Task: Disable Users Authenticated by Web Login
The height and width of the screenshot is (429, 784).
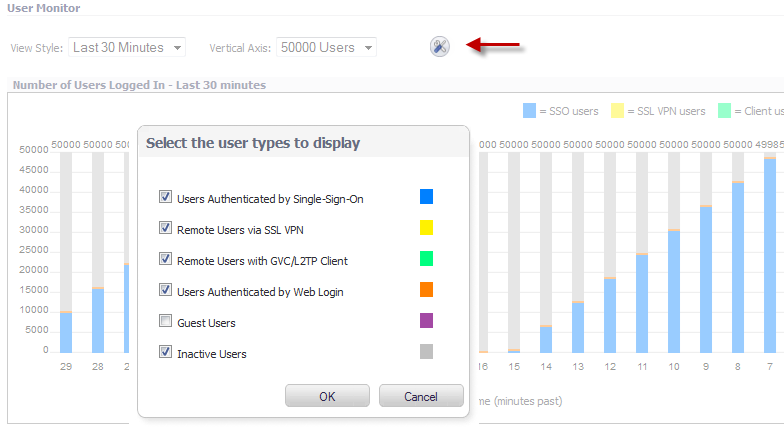Action: coord(166,290)
